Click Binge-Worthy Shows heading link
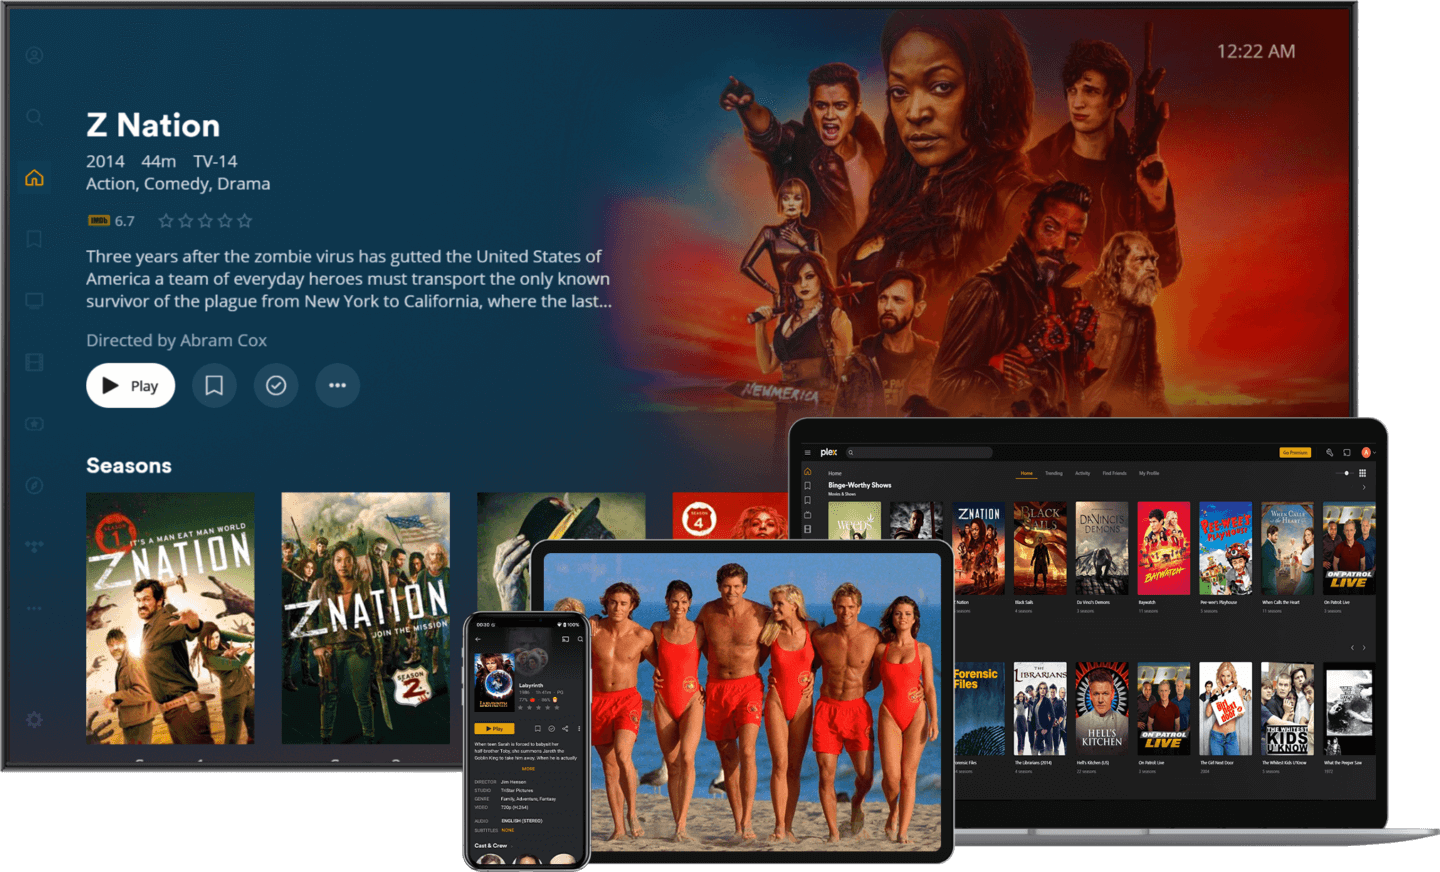 click(859, 485)
